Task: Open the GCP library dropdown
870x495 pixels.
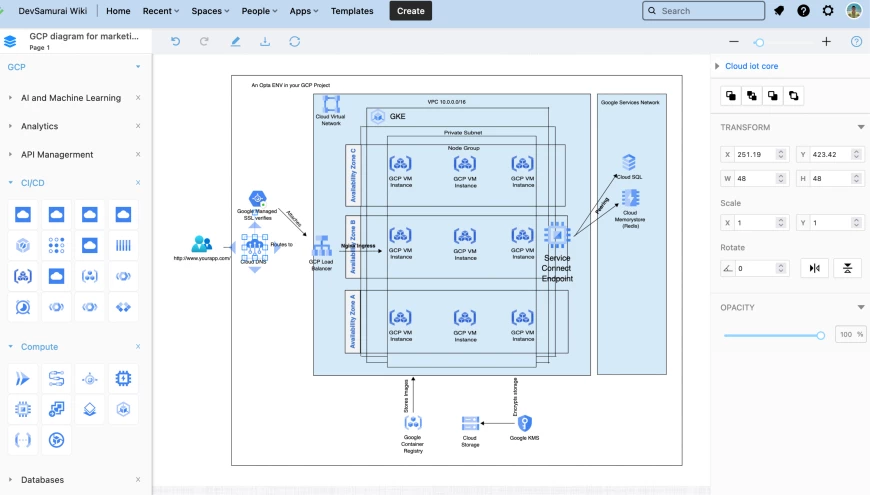Action: click(x=138, y=67)
